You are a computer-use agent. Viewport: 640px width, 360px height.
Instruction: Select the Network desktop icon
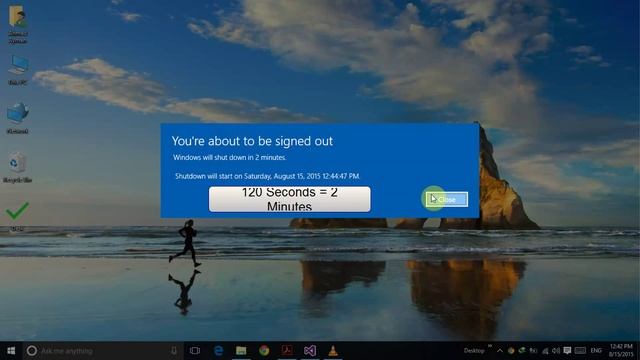[18, 118]
